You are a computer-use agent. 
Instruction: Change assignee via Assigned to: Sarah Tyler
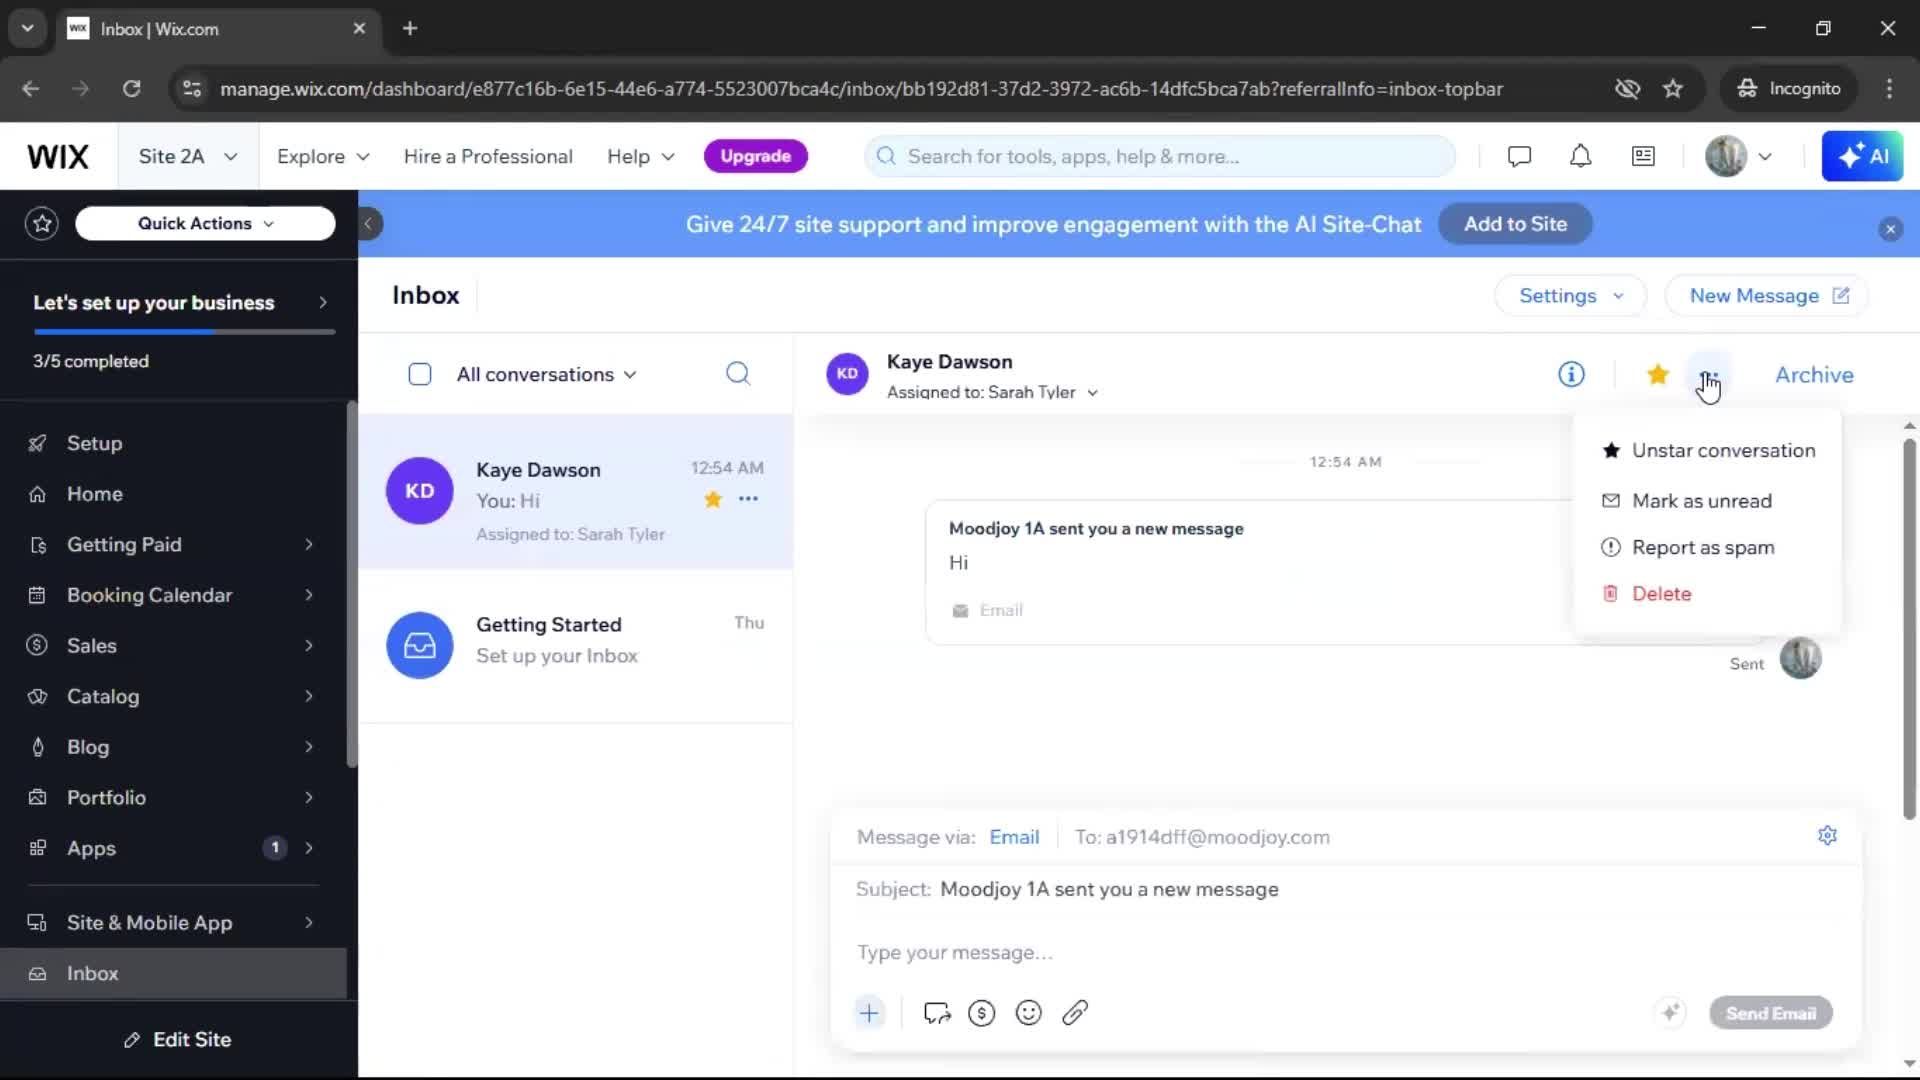tap(992, 393)
